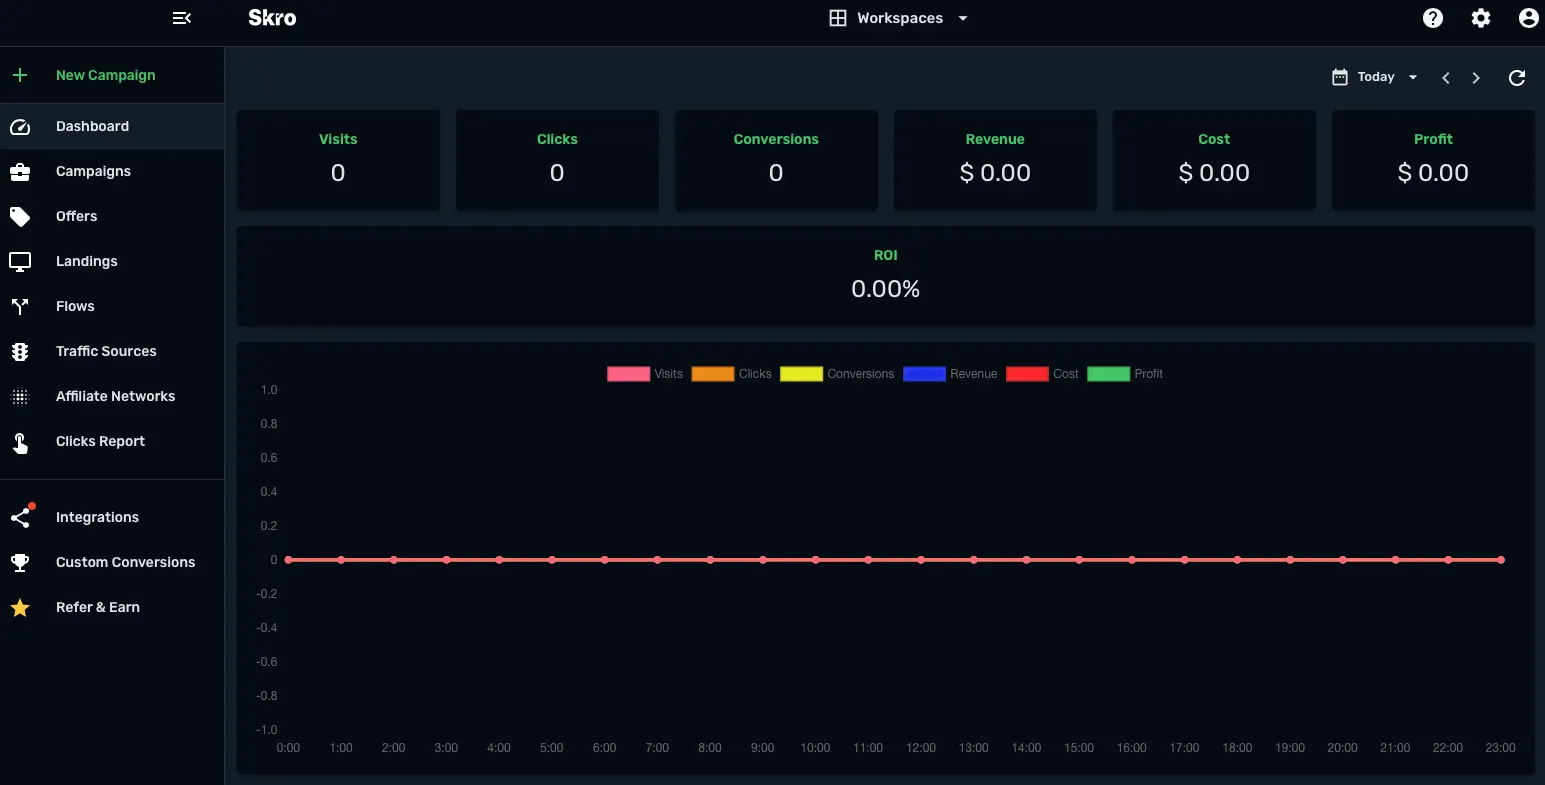Click the Traffic Sources traffic light icon
Screen dimensions: 1545x785
20,351
